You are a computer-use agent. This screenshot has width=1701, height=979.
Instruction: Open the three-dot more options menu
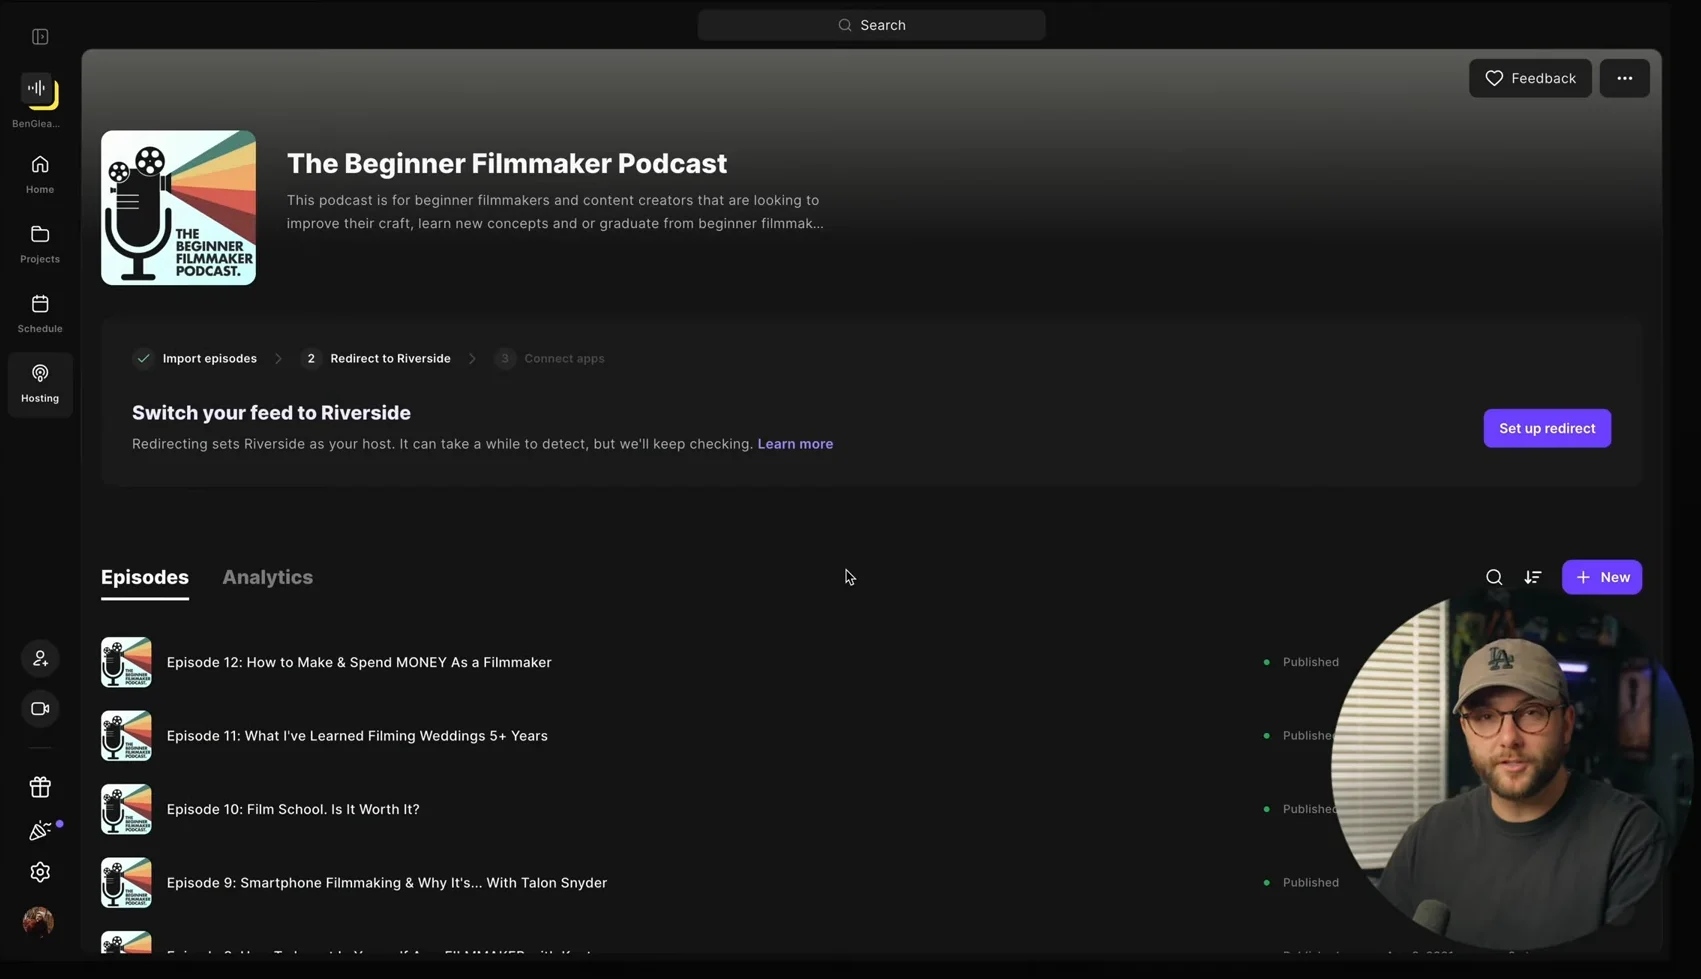click(x=1624, y=78)
